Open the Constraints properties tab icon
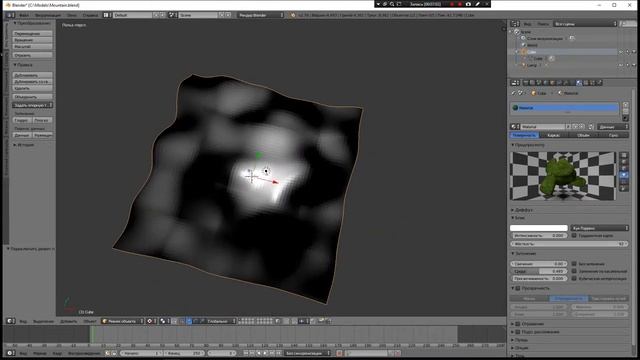The width and height of the screenshot is (640, 360). pos(559,82)
